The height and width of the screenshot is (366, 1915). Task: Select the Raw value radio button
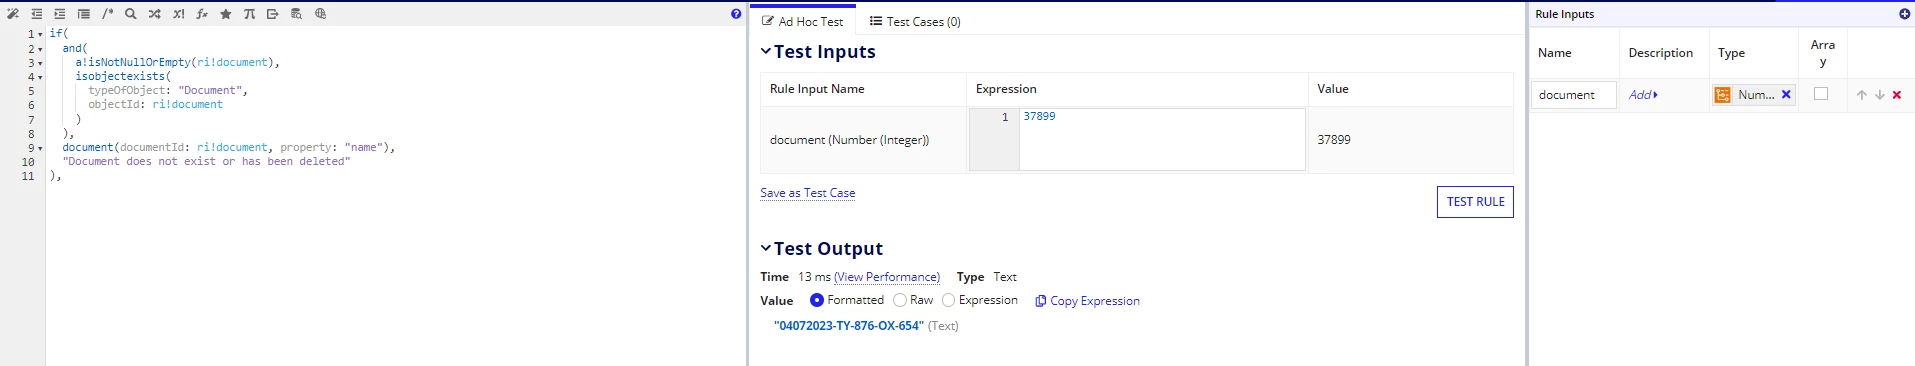click(x=900, y=300)
